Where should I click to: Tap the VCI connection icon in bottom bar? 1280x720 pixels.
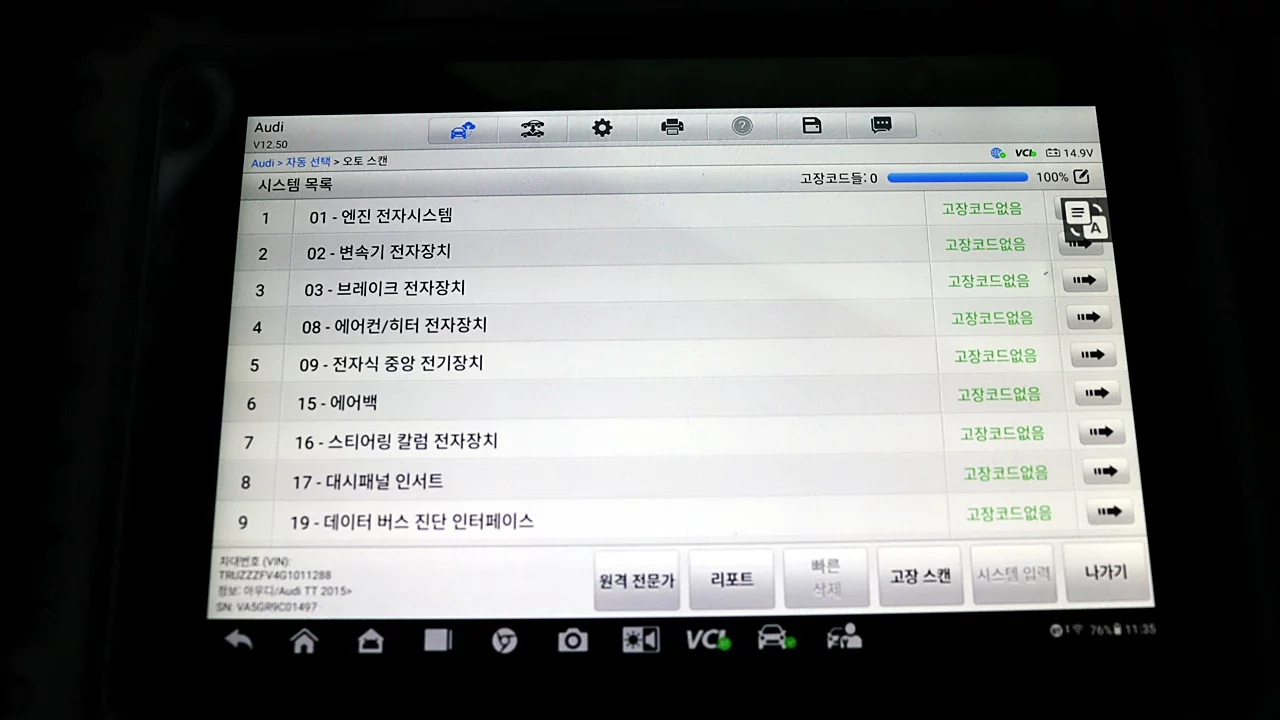point(706,640)
